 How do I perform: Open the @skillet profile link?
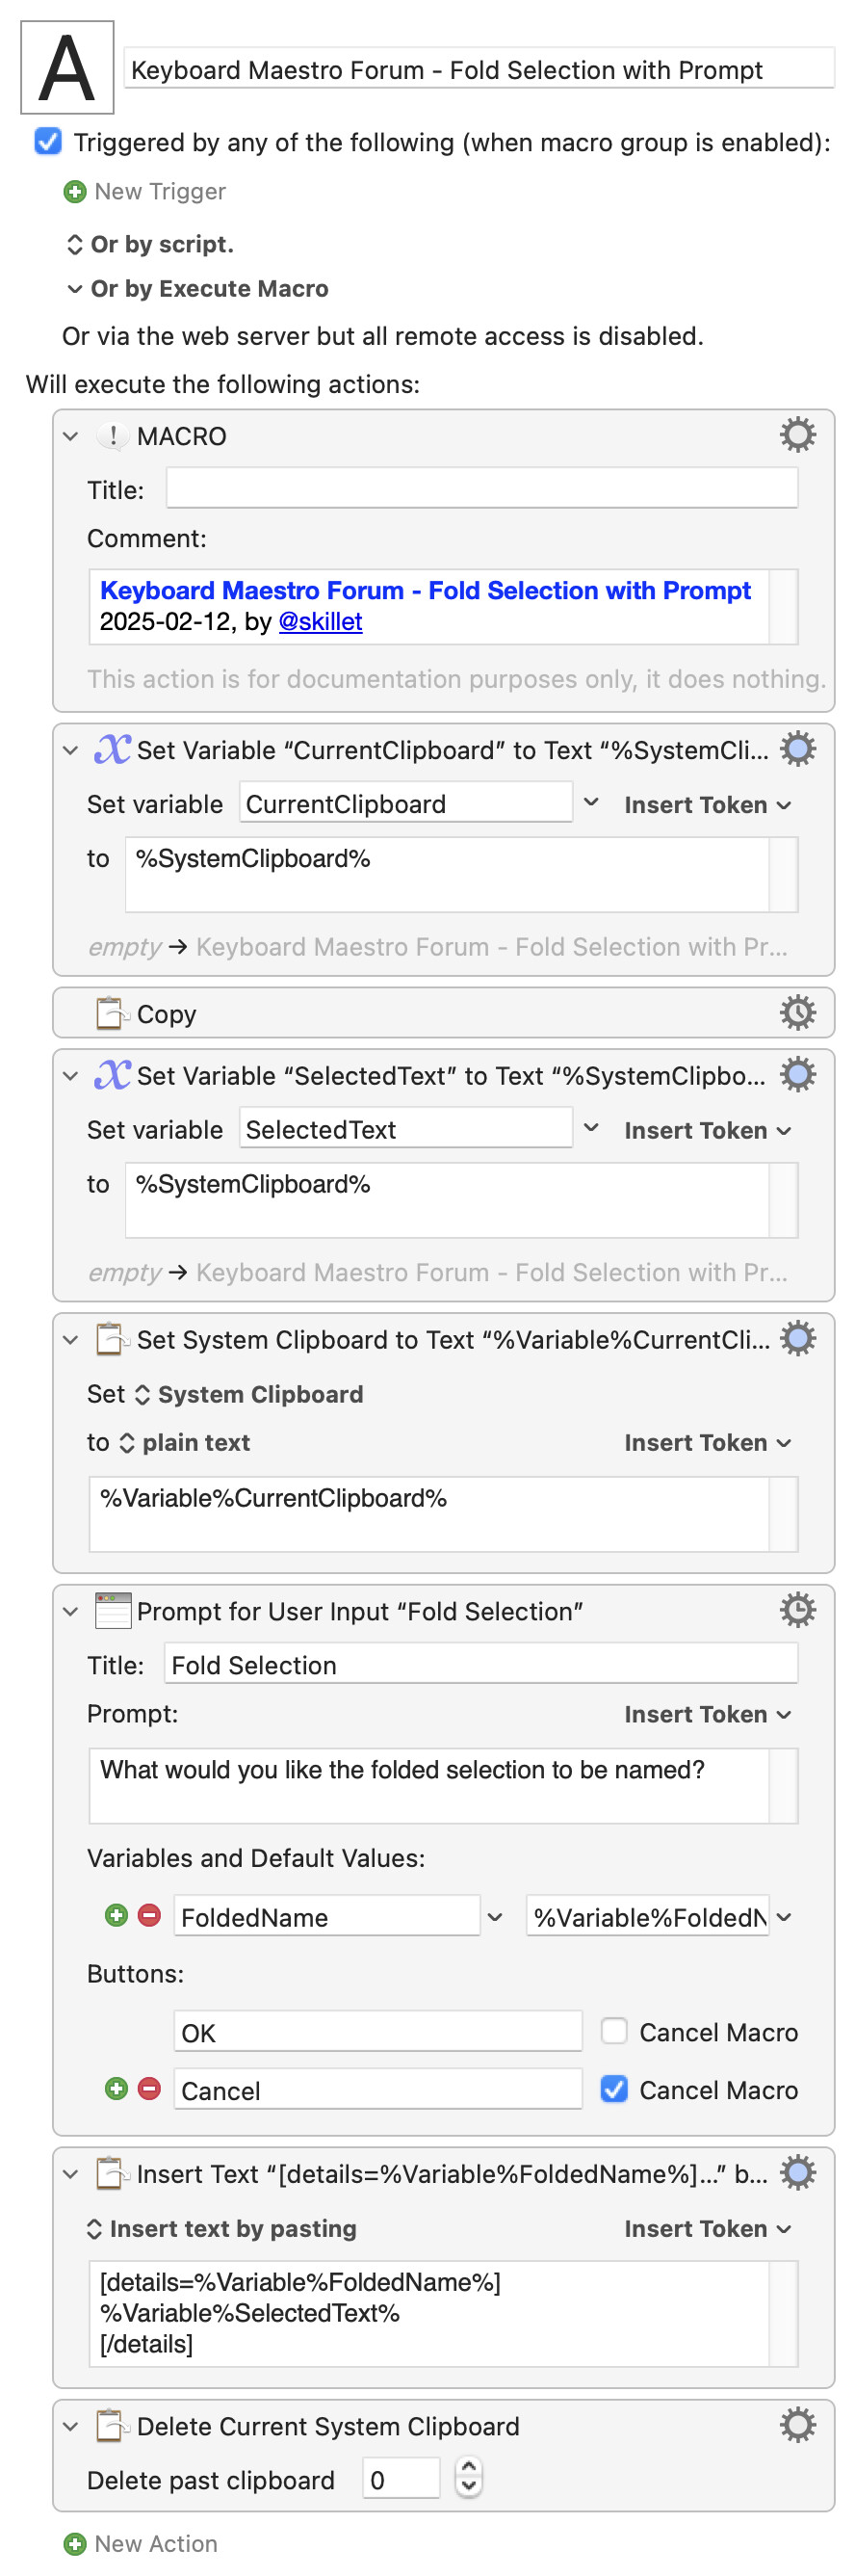point(320,621)
